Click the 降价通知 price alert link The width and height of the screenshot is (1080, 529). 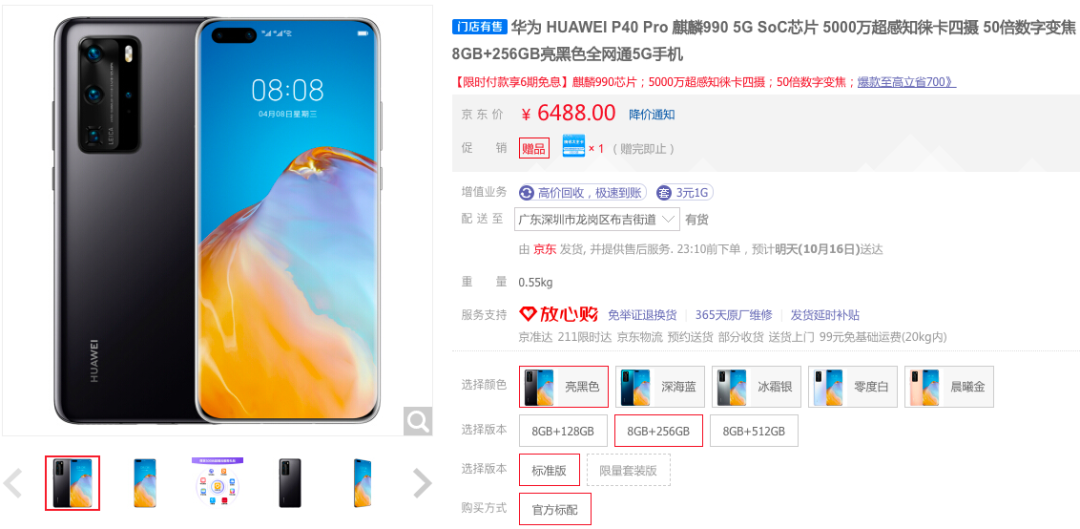652,114
